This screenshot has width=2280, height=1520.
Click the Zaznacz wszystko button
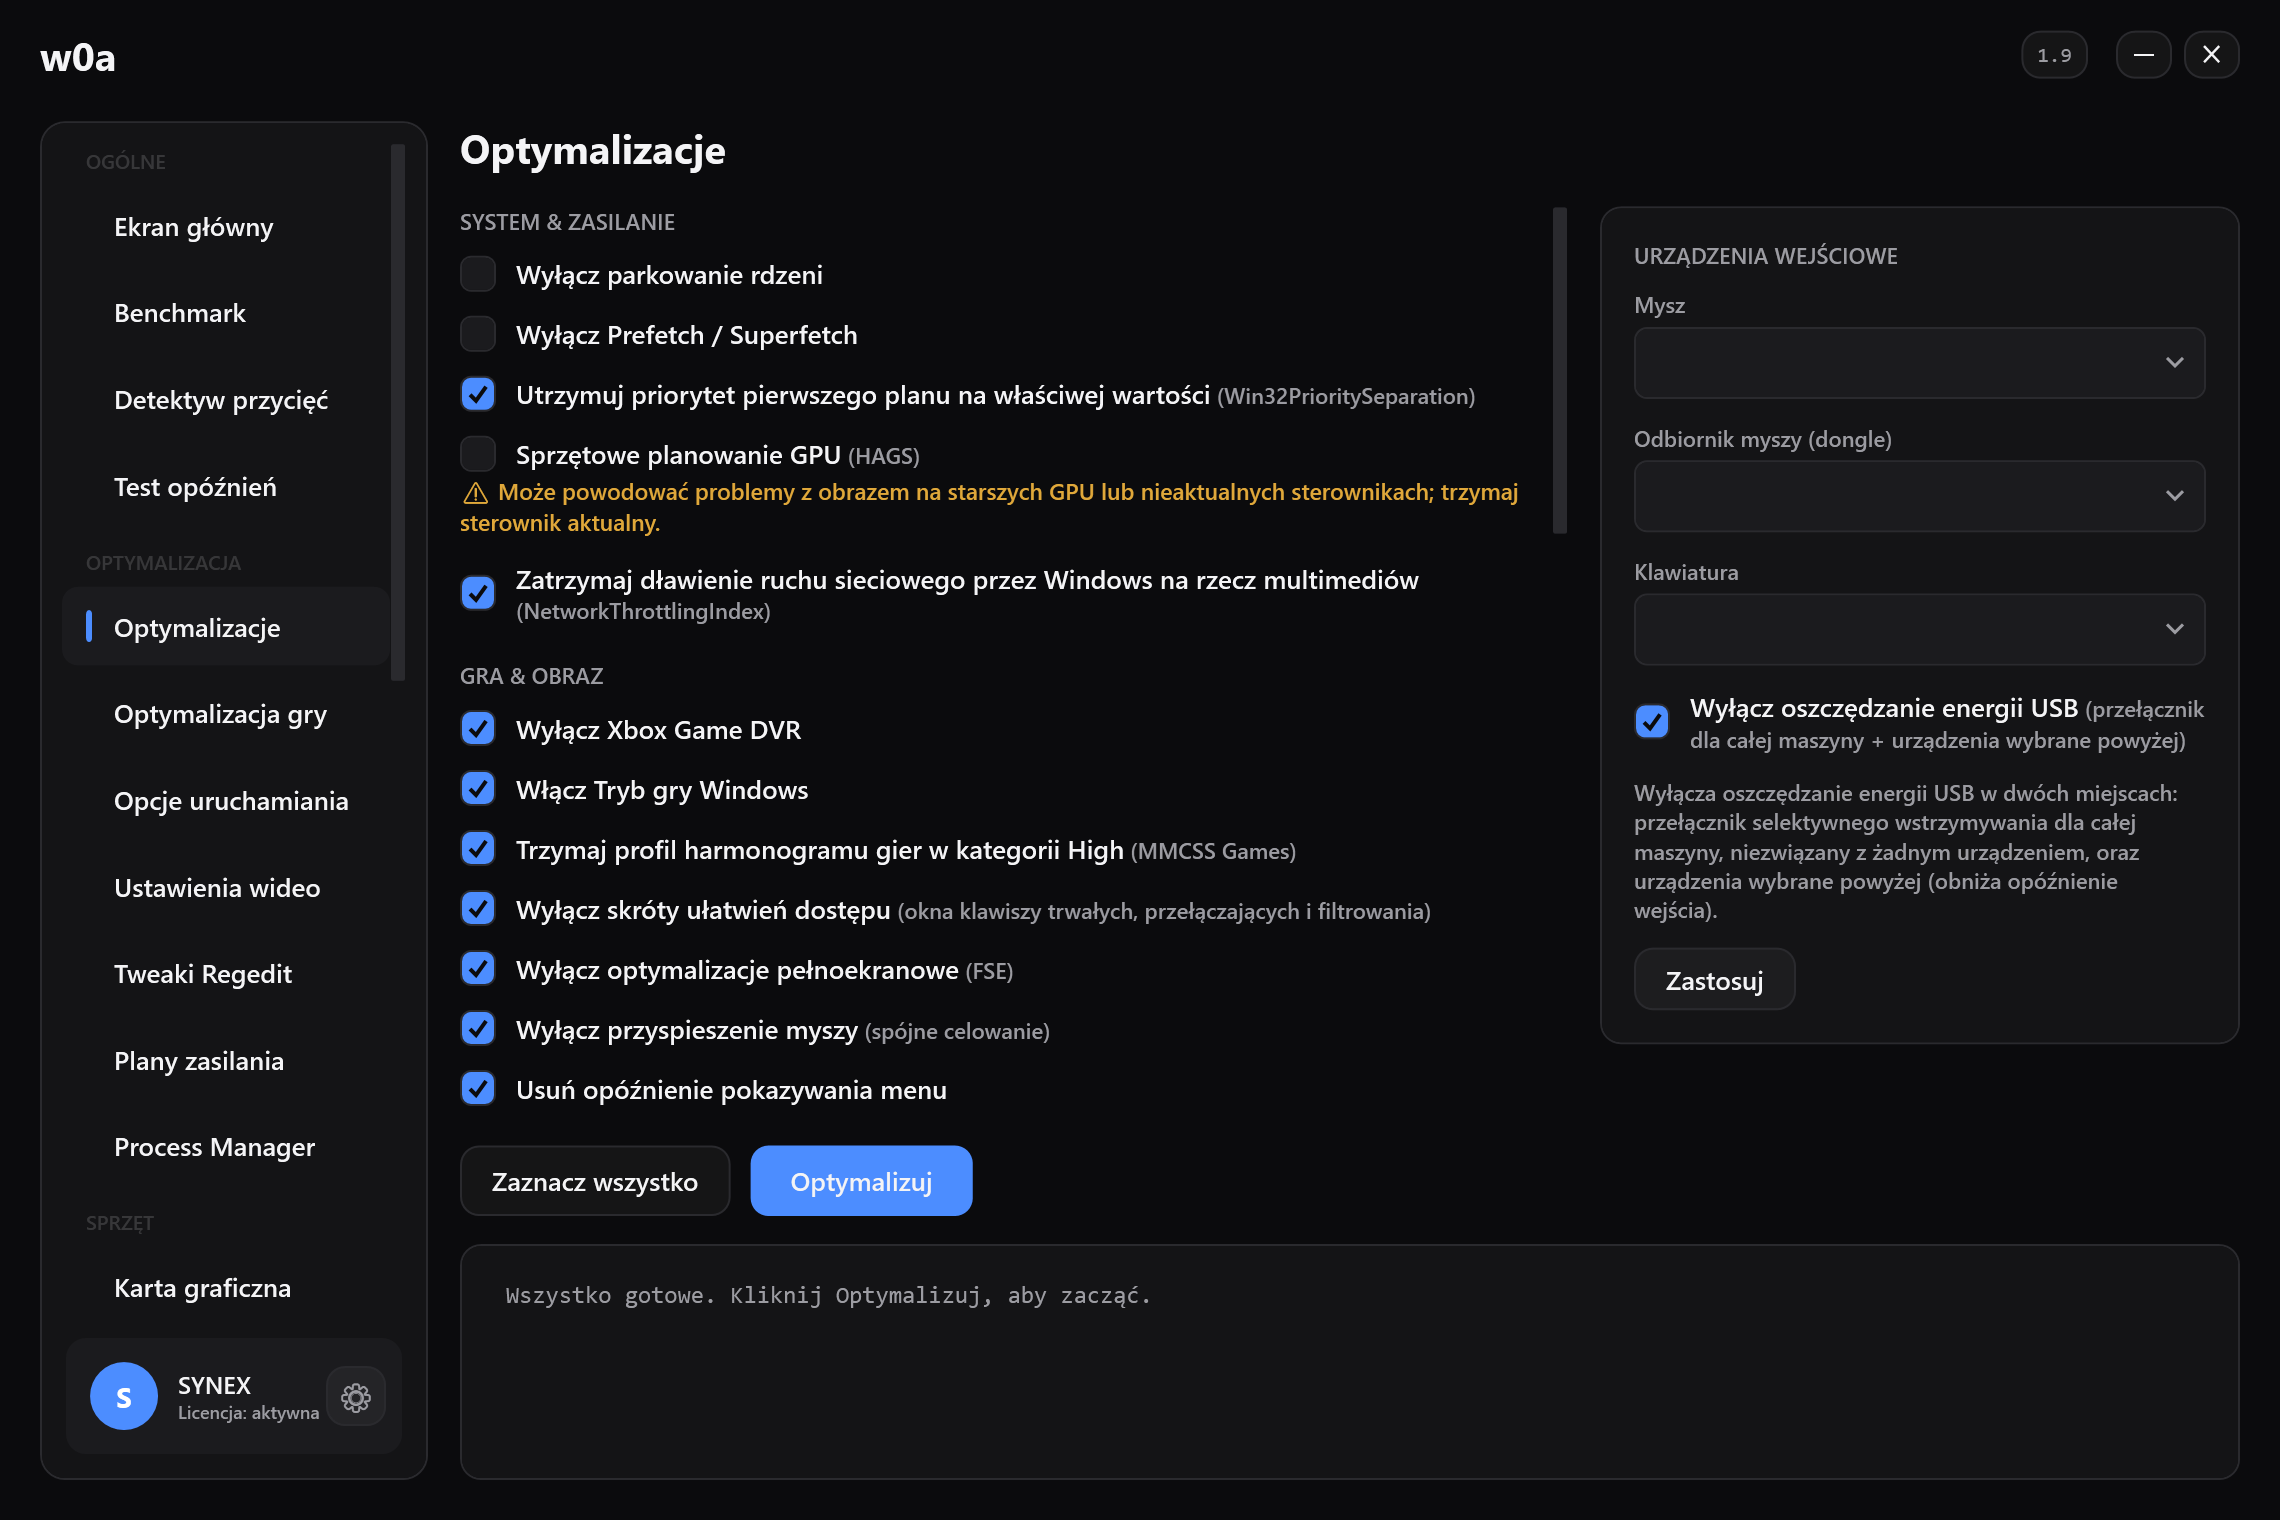point(595,1181)
